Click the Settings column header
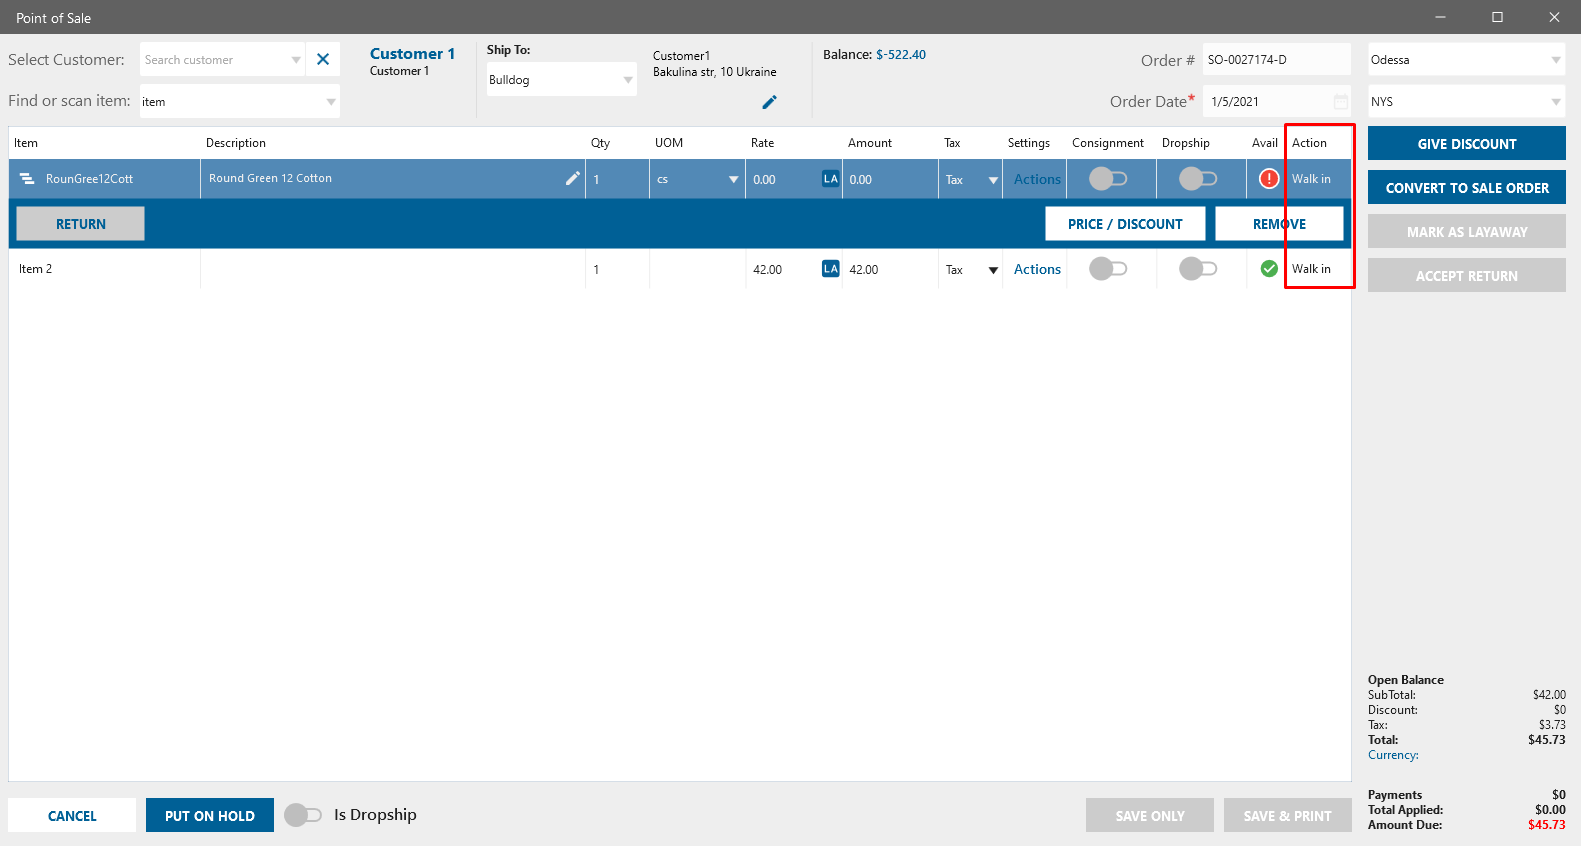Image resolution: width=1581 pixels, height=846 pixels. pyautogui.click(x=1029, y=143)
